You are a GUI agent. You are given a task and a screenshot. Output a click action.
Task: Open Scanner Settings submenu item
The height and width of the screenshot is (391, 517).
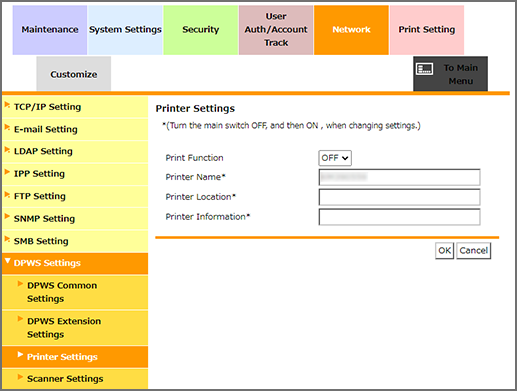[x=75, y=379]
